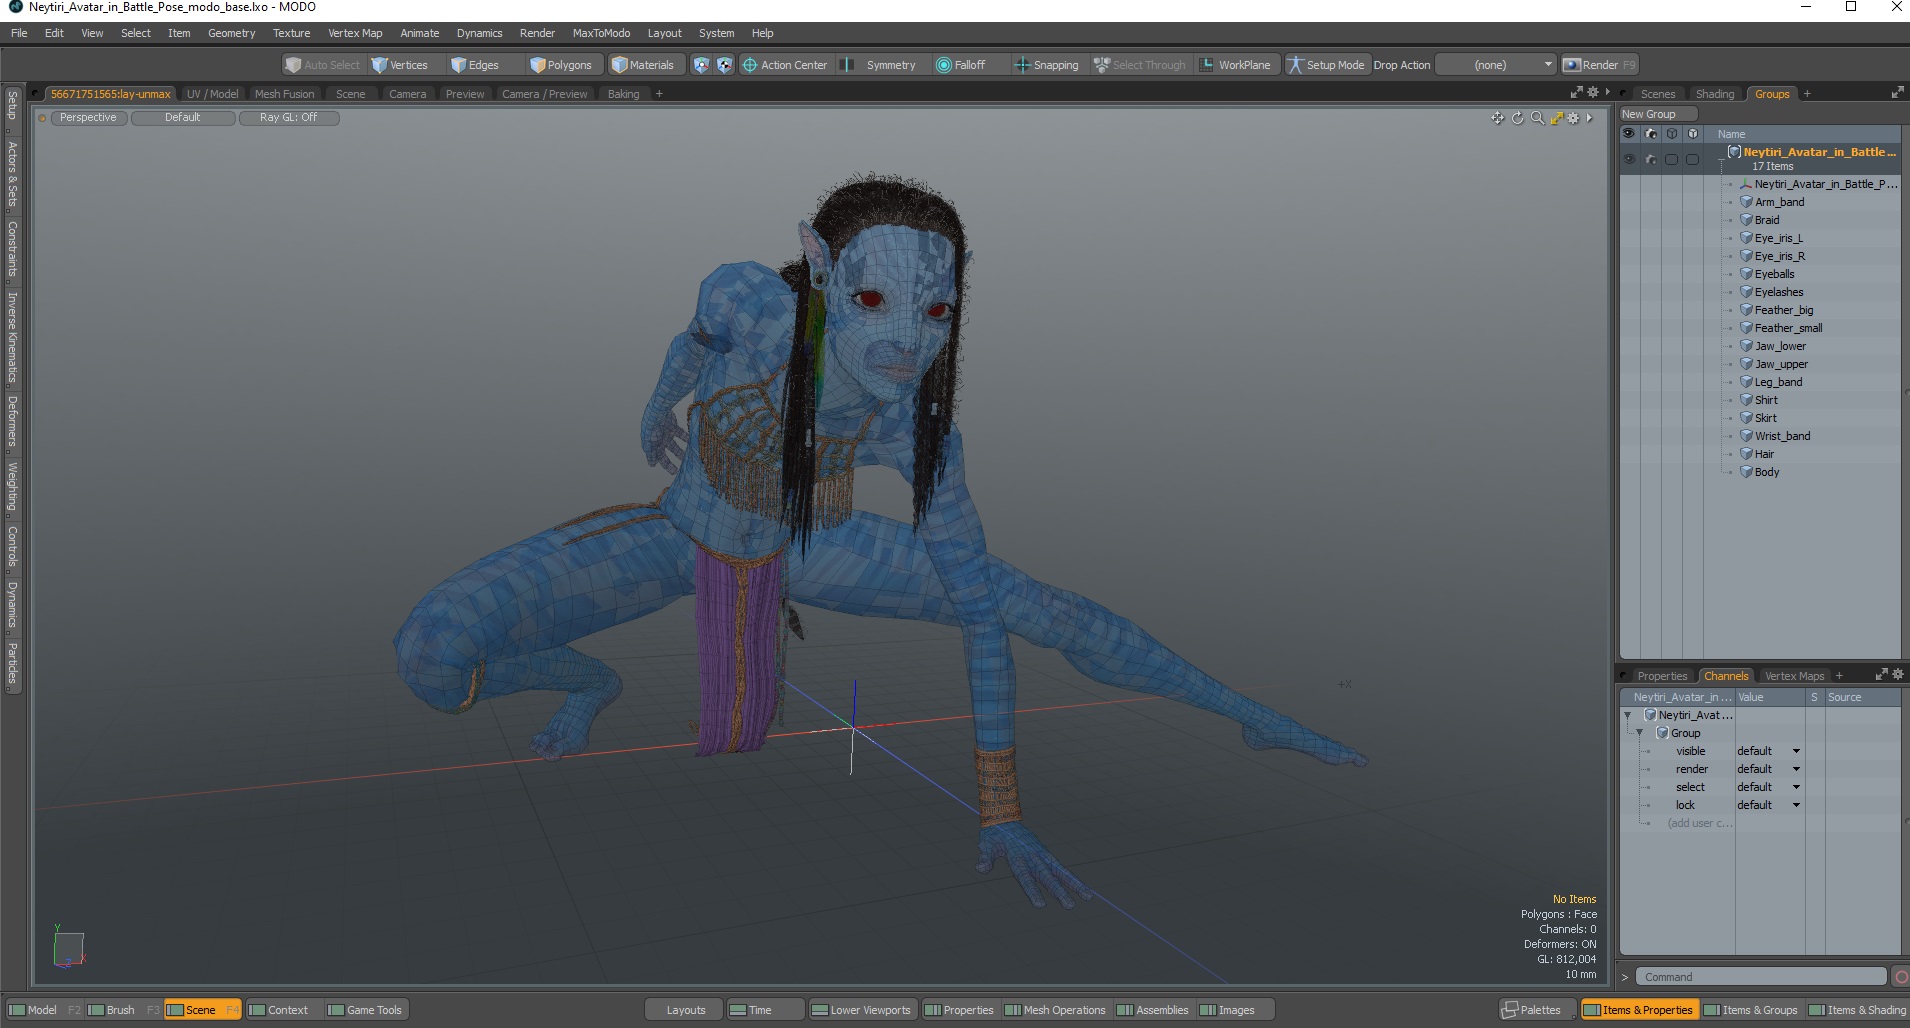Open the 3D viewport settings gear

click(x=1573, y=118)
